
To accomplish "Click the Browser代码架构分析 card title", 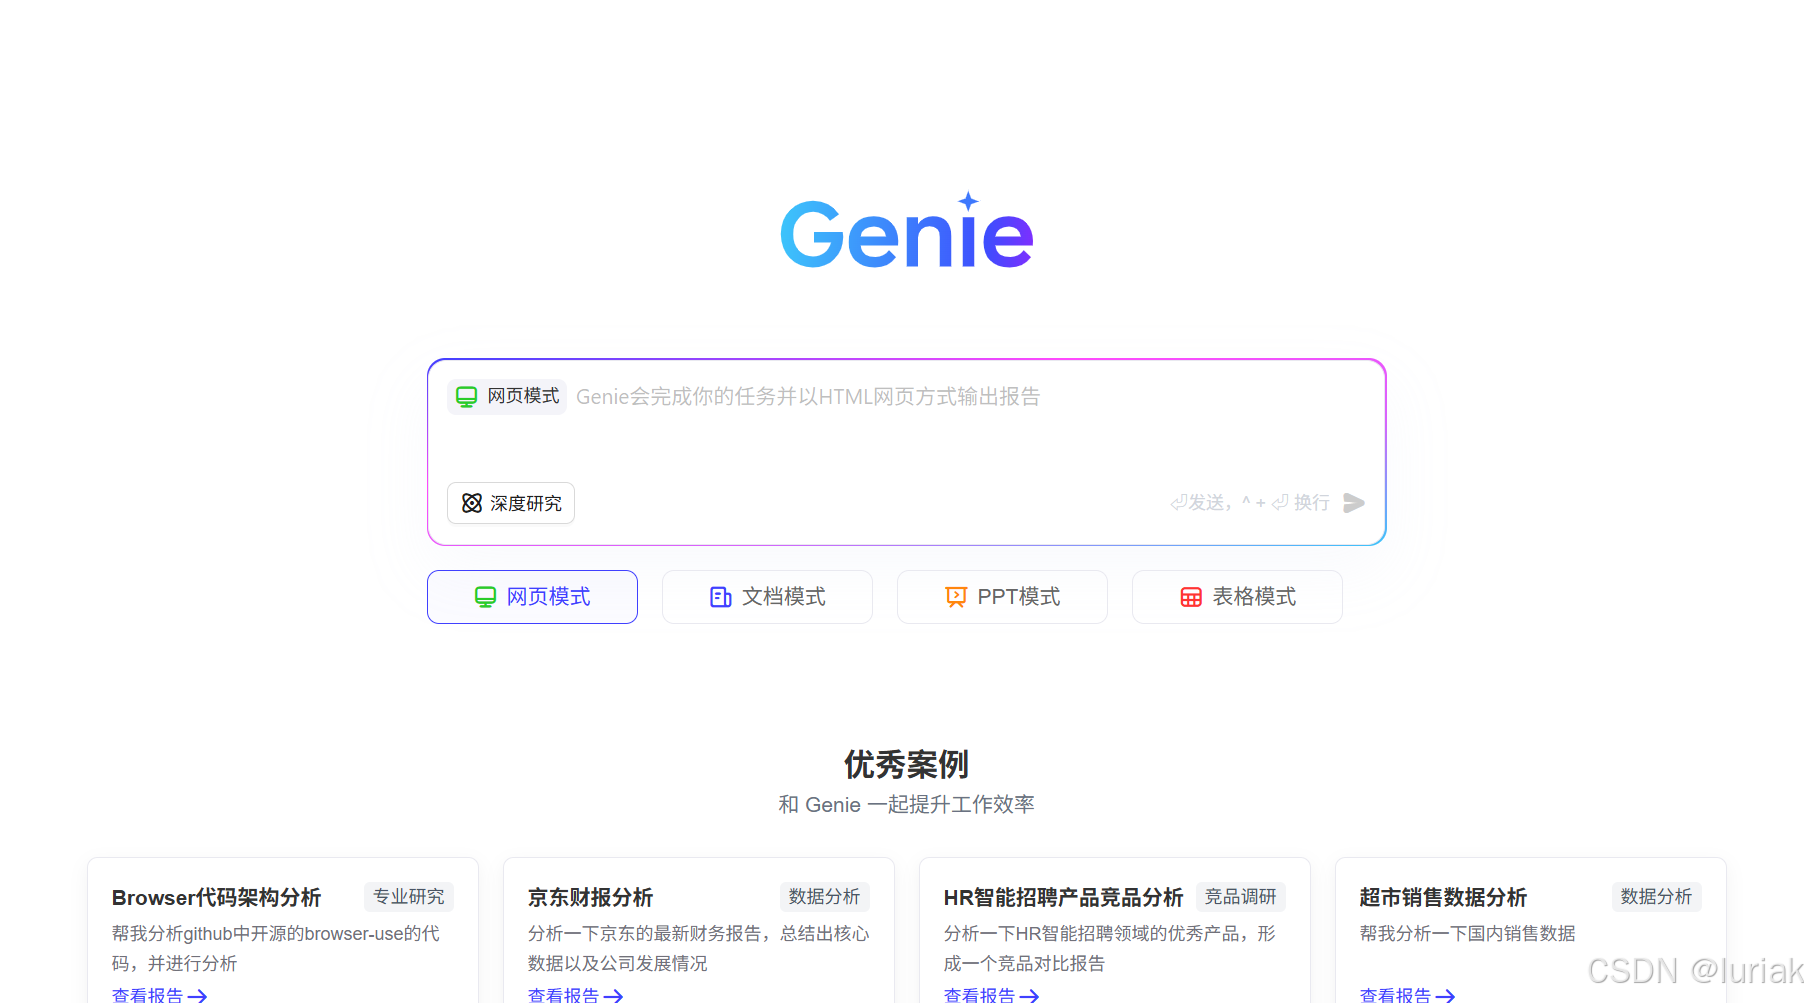I will (216, 898).
